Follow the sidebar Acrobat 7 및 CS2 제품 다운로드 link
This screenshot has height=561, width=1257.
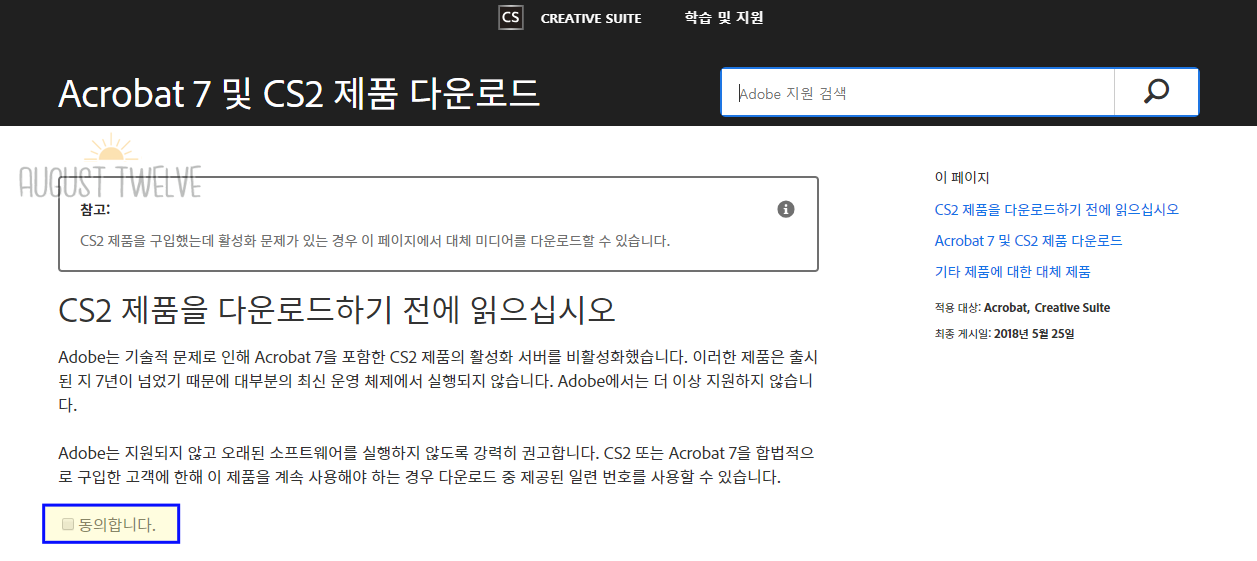coord(1028,241)
